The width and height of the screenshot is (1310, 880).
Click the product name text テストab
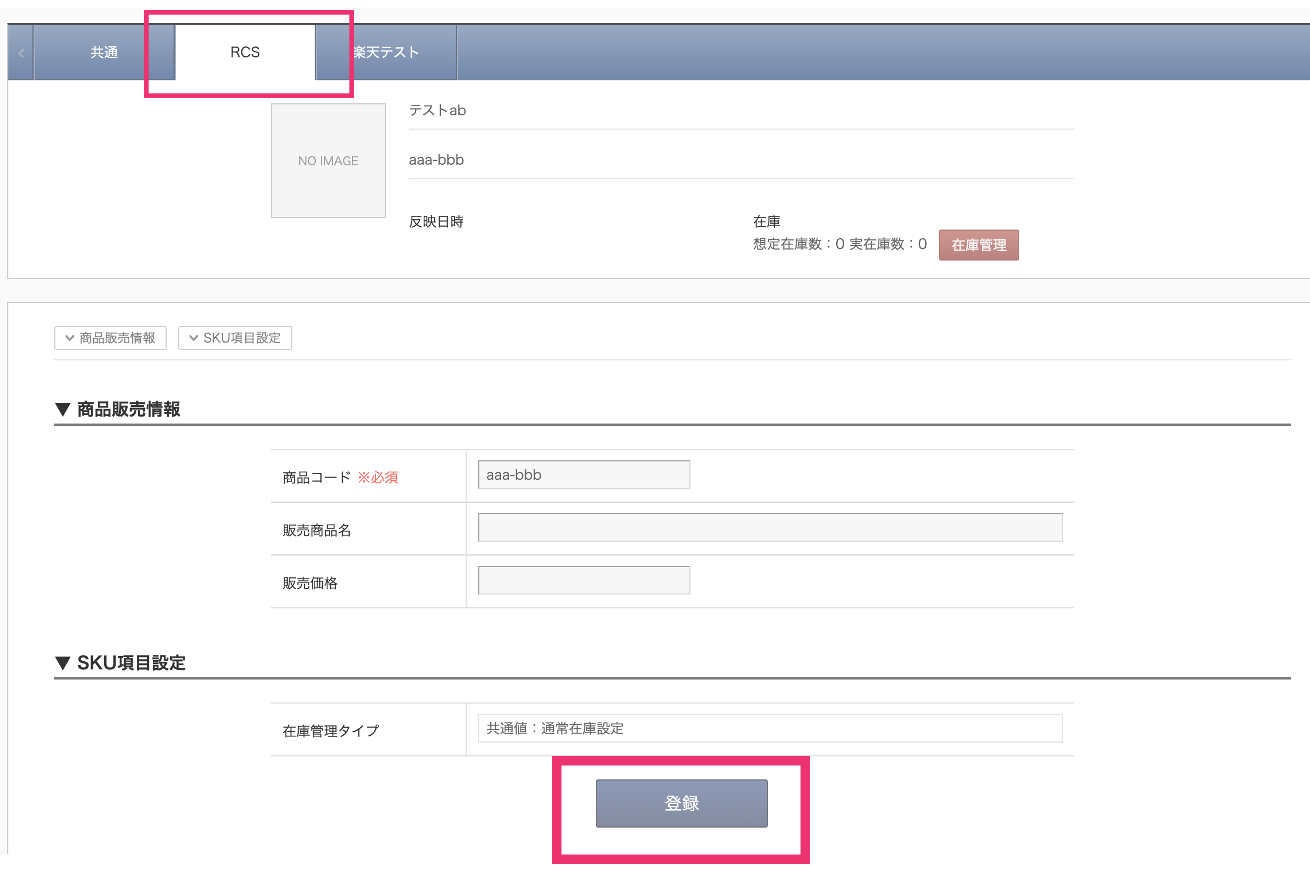437,110
